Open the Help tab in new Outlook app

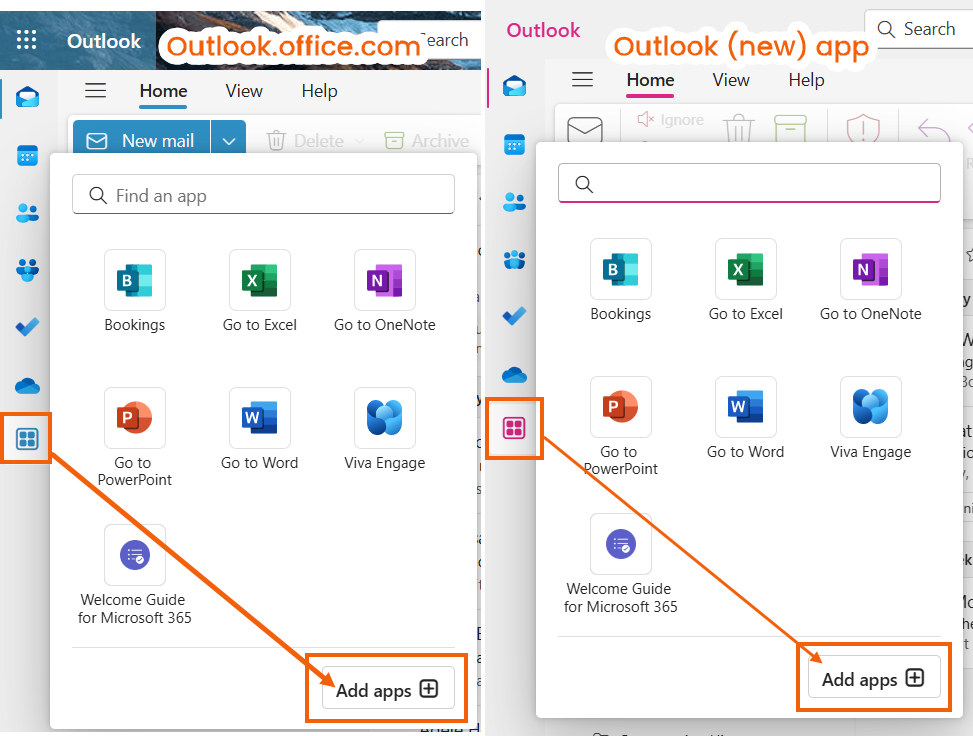point(806,80)
